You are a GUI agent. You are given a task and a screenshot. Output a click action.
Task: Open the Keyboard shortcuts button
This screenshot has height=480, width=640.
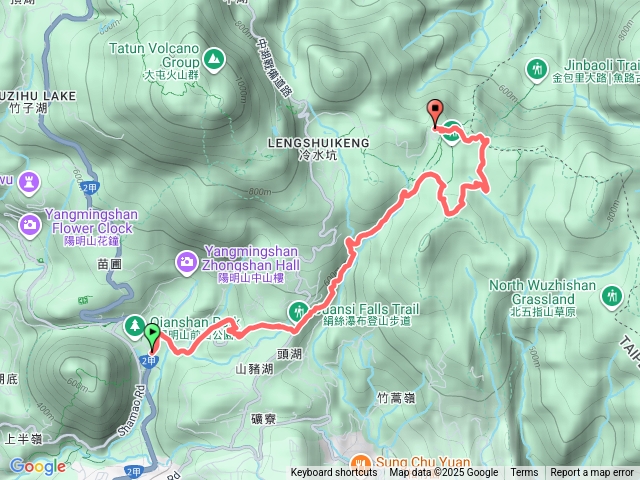pyautogui.click(x=334, y=473)
